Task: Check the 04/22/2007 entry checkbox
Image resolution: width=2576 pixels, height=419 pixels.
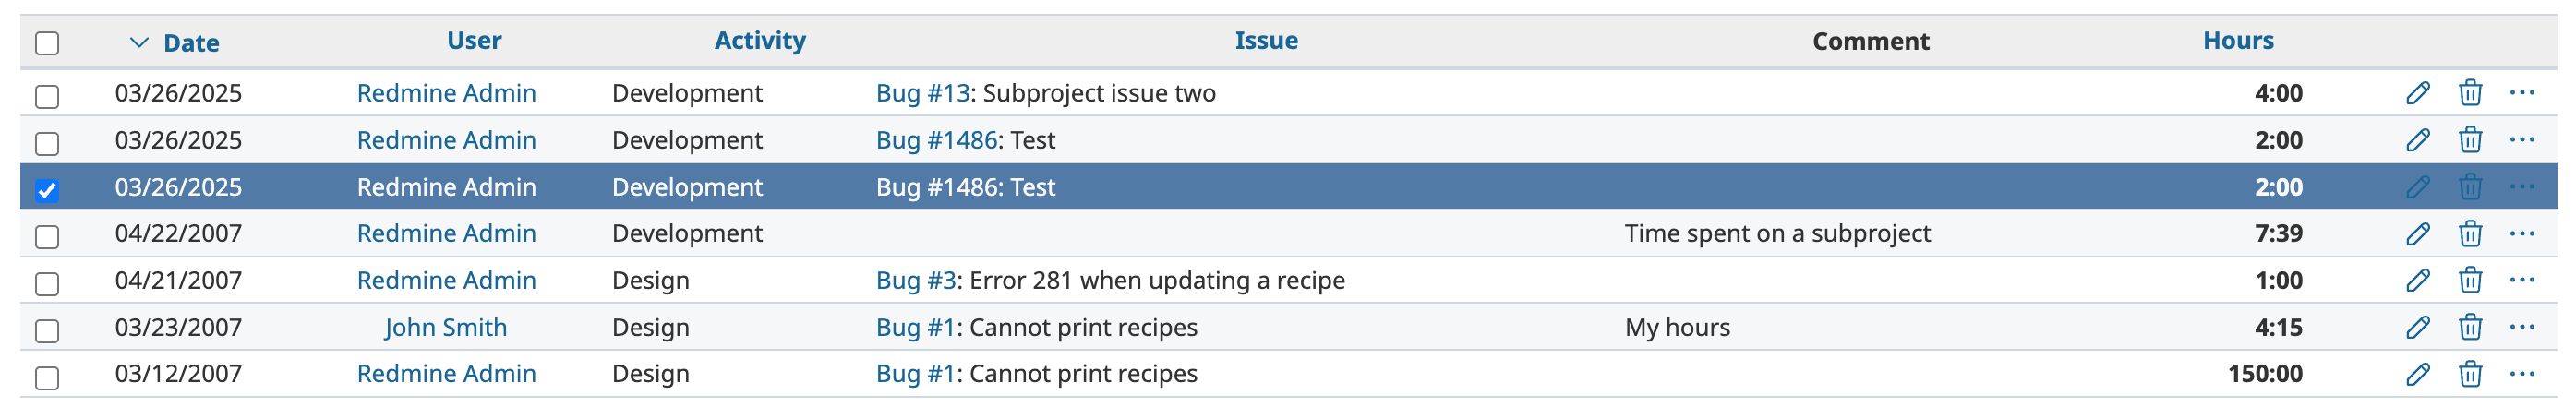Action: pyautogui.click(x=47, y=237)
